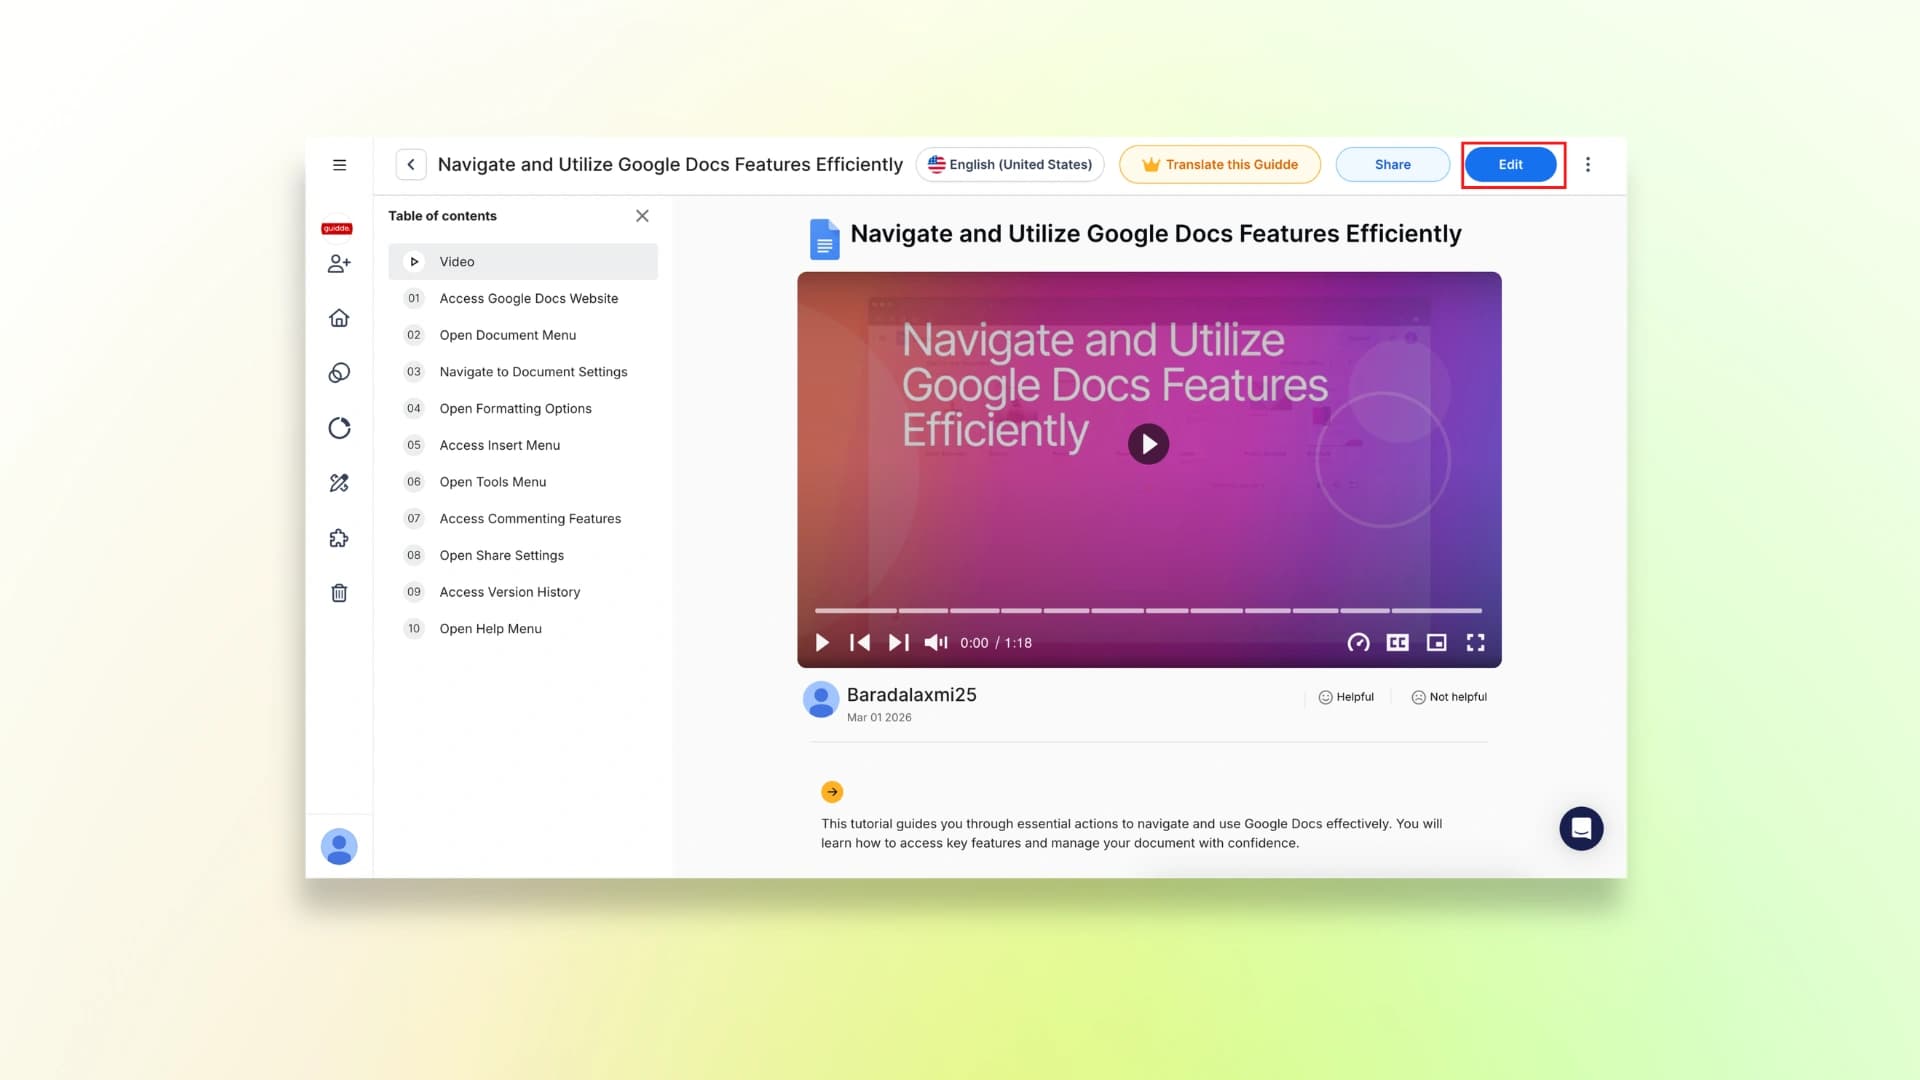Open the hamburger menu icon
This screenshot has height=1080, width=1920.
(x=339, y=165)
